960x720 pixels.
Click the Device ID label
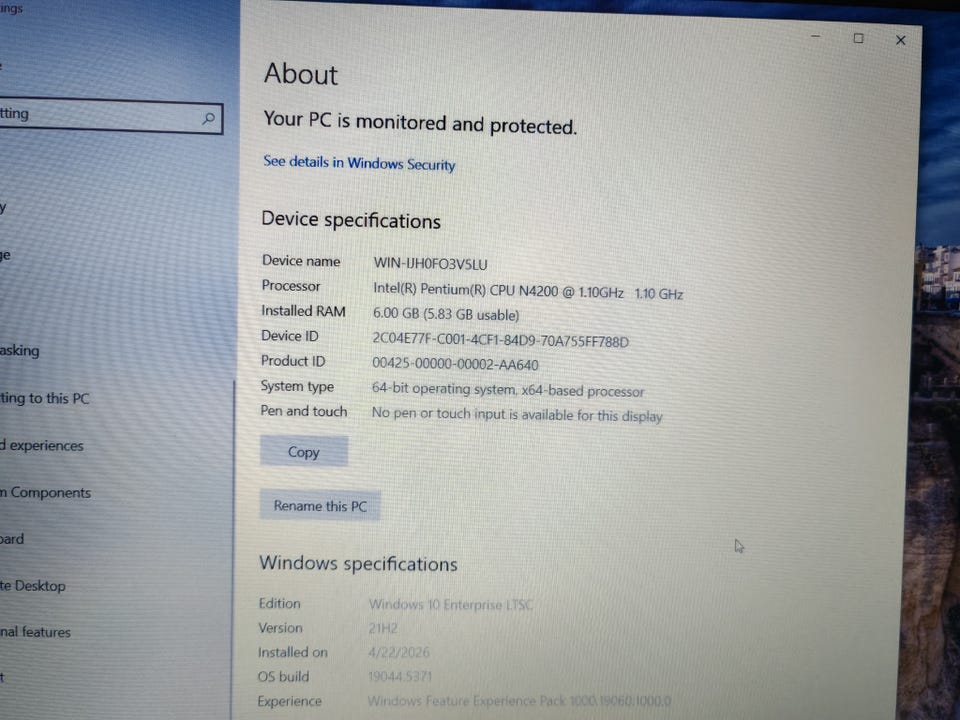(290, 336)
